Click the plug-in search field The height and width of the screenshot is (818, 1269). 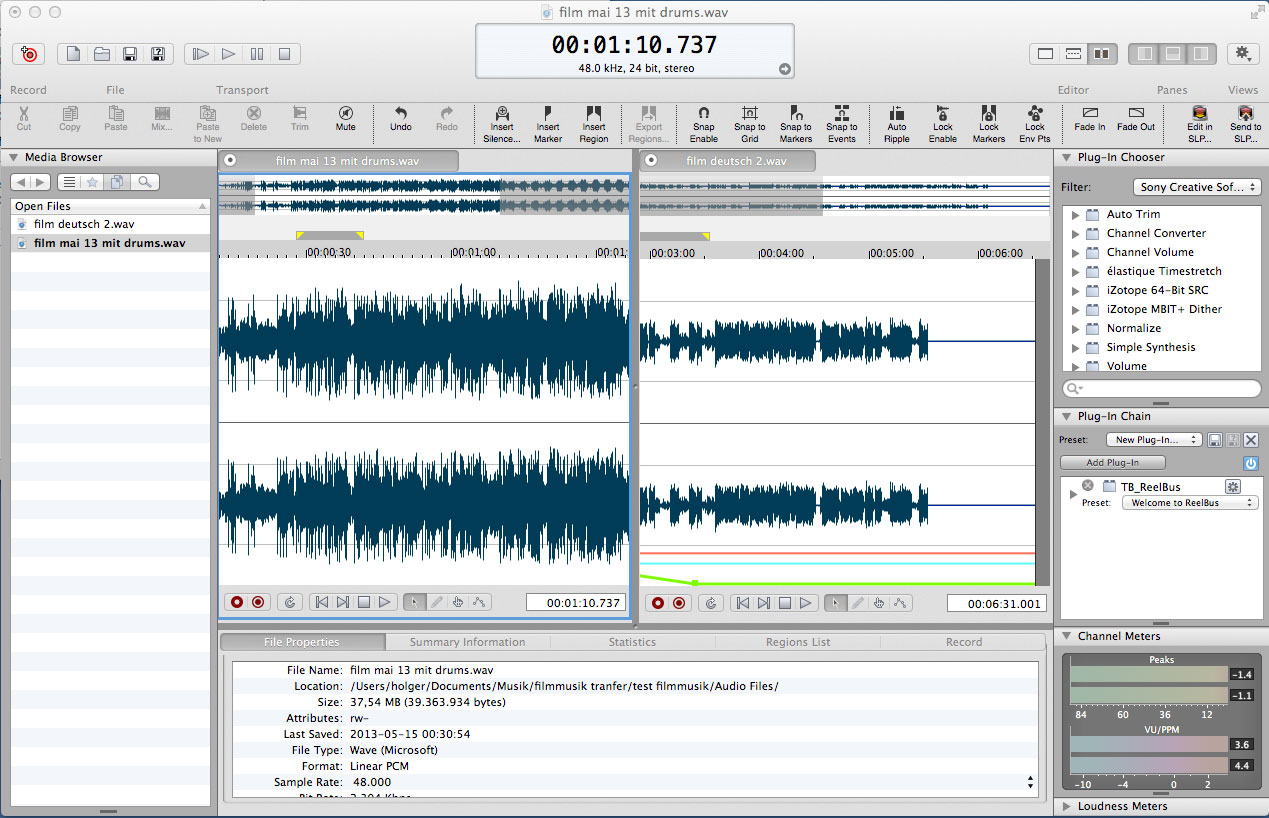[1165, 388]
